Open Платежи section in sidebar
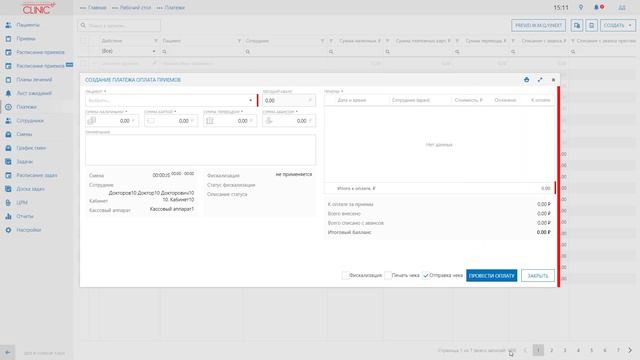 27,107
